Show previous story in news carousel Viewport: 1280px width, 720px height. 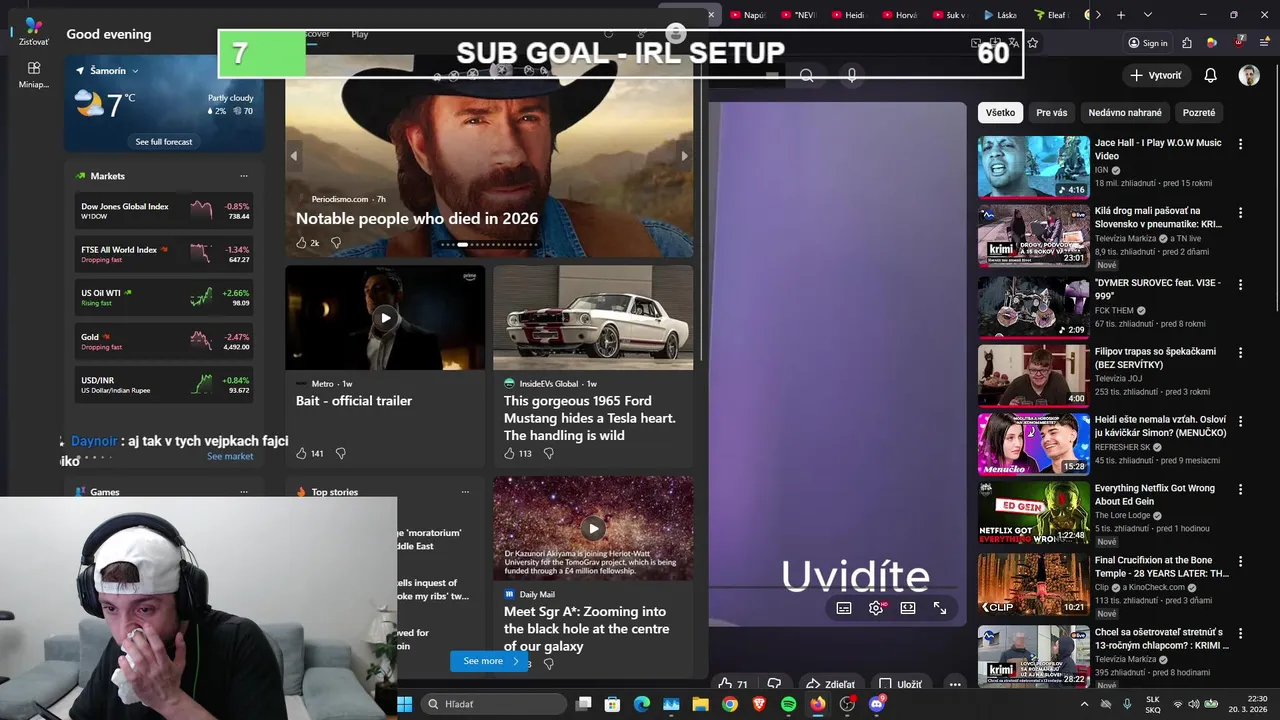tap(294, 156)
